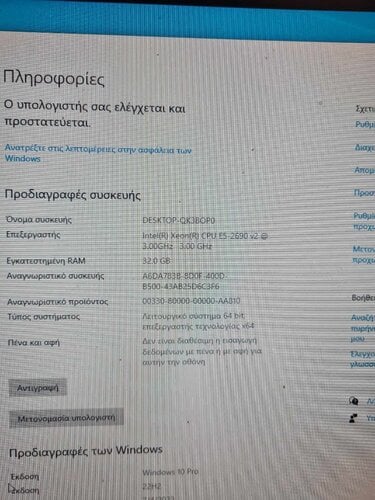The width and height of the screenshot is (375, 500).
Task: Click the installed RAM value 32.0 GB
Action: (156, 261)
